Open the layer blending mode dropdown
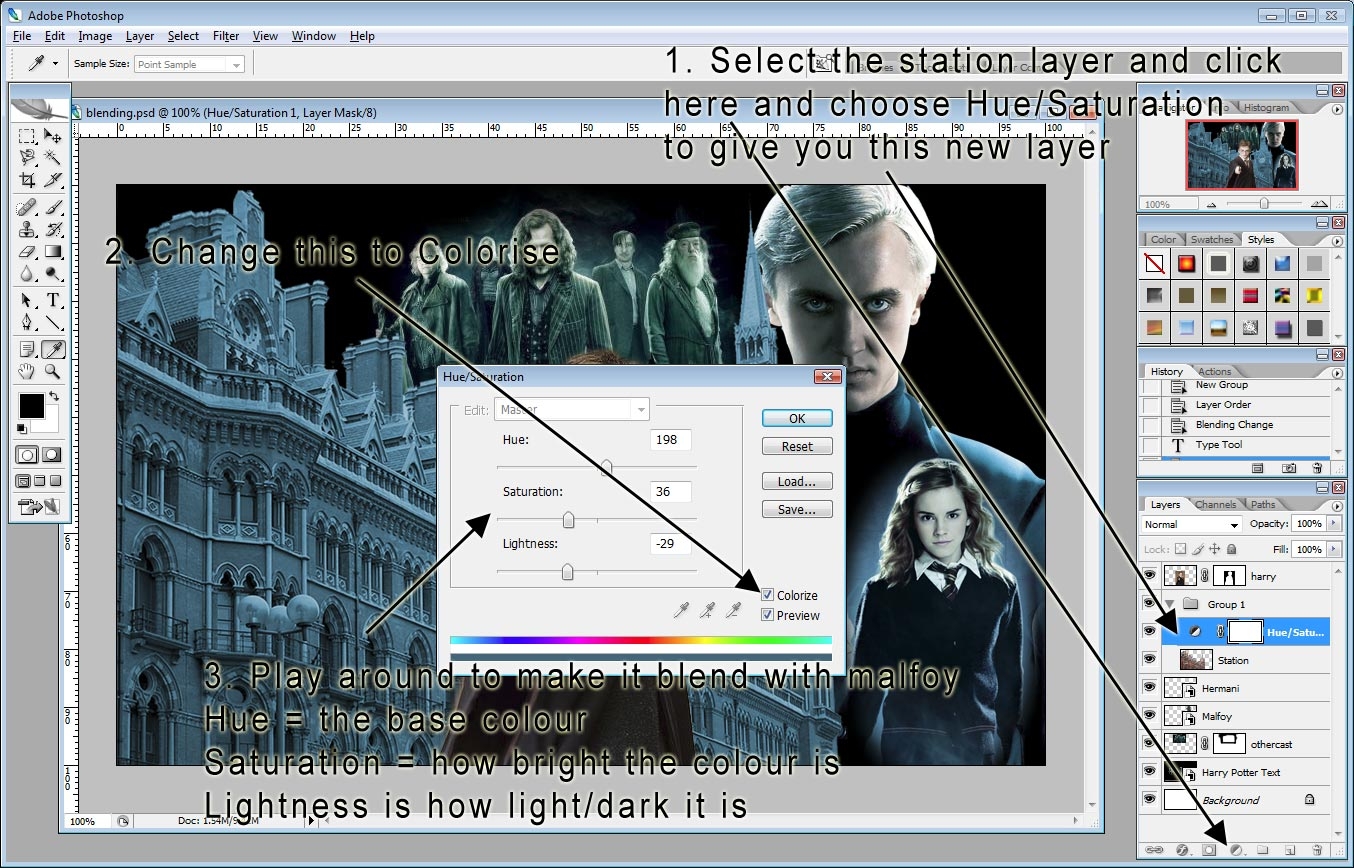 1191,524
